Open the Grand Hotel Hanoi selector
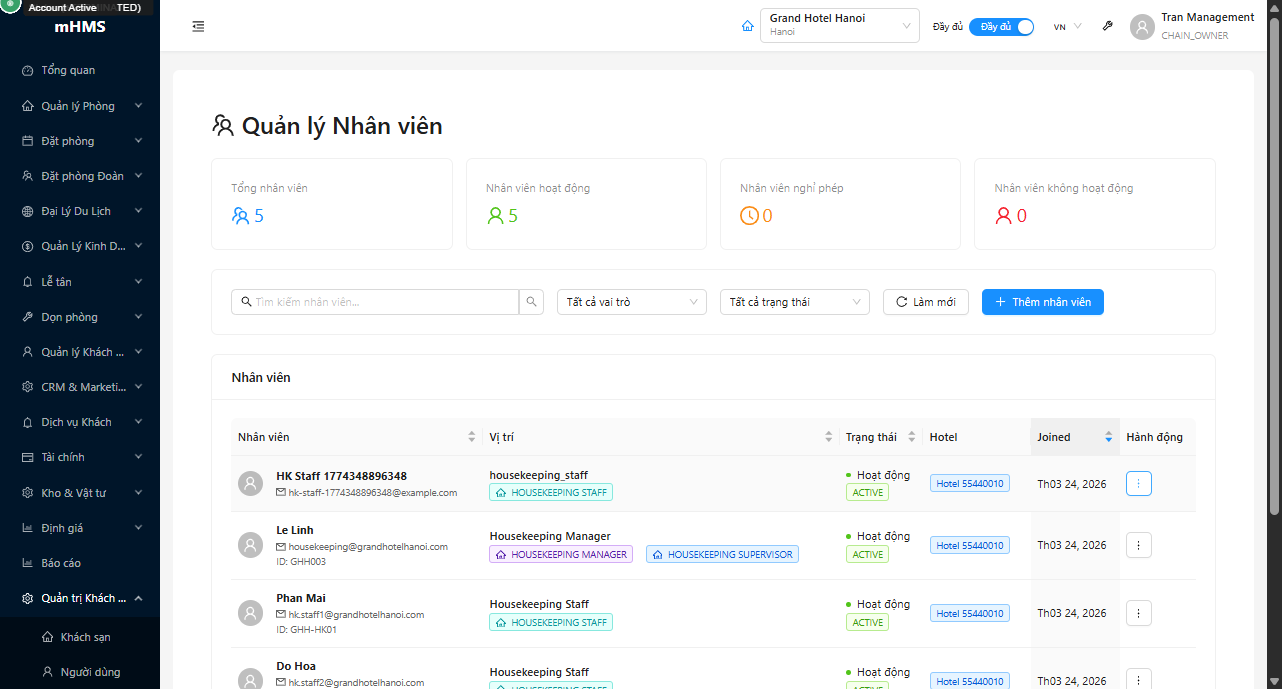Screen dimensions: 1282x689 coord(839,26)
